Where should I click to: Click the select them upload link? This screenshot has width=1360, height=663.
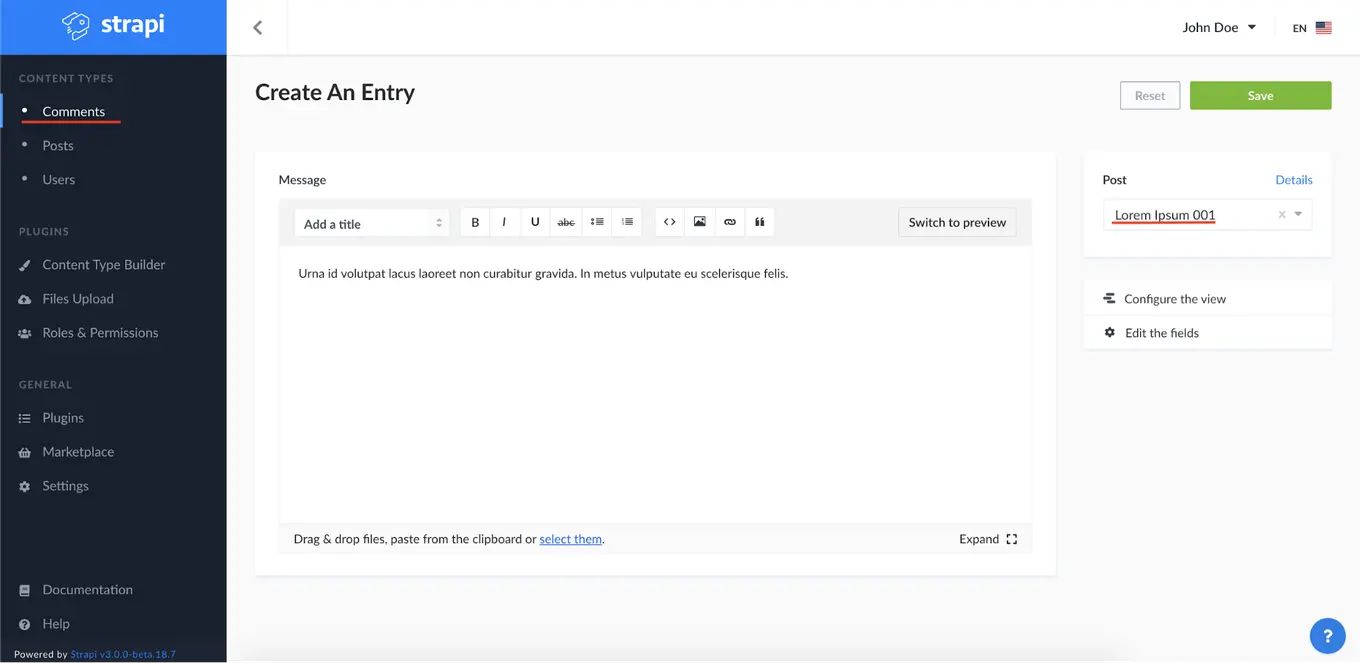[x=570, y=538]
